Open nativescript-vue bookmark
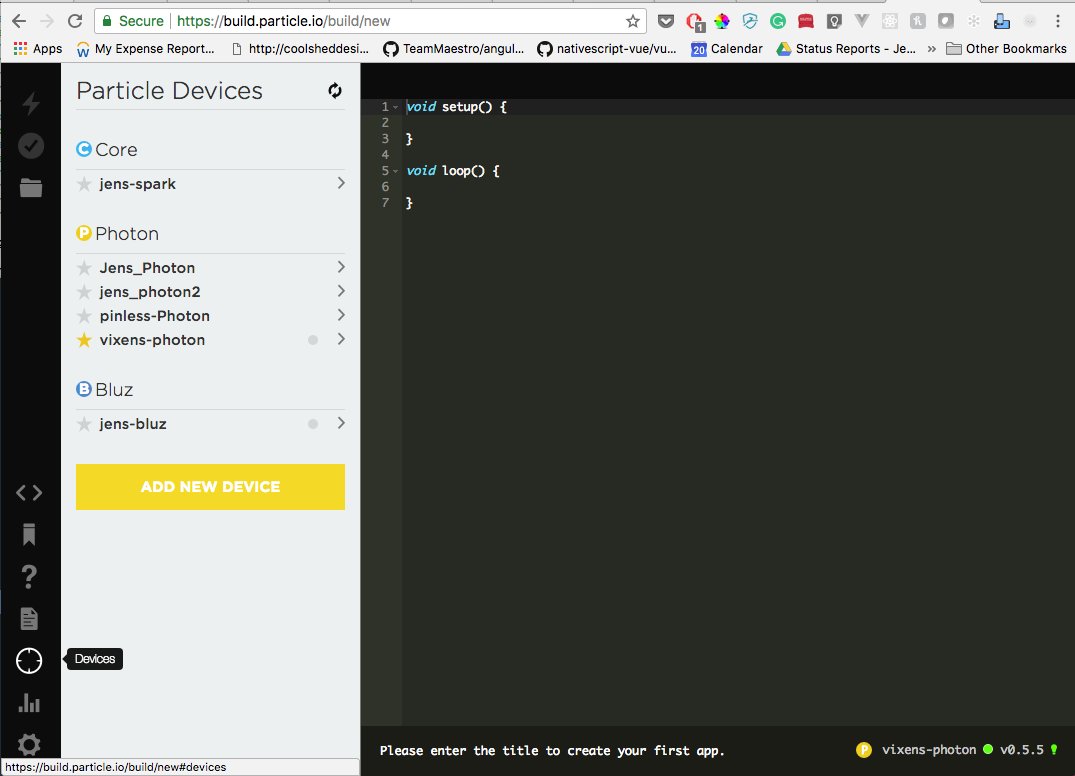 607,49
